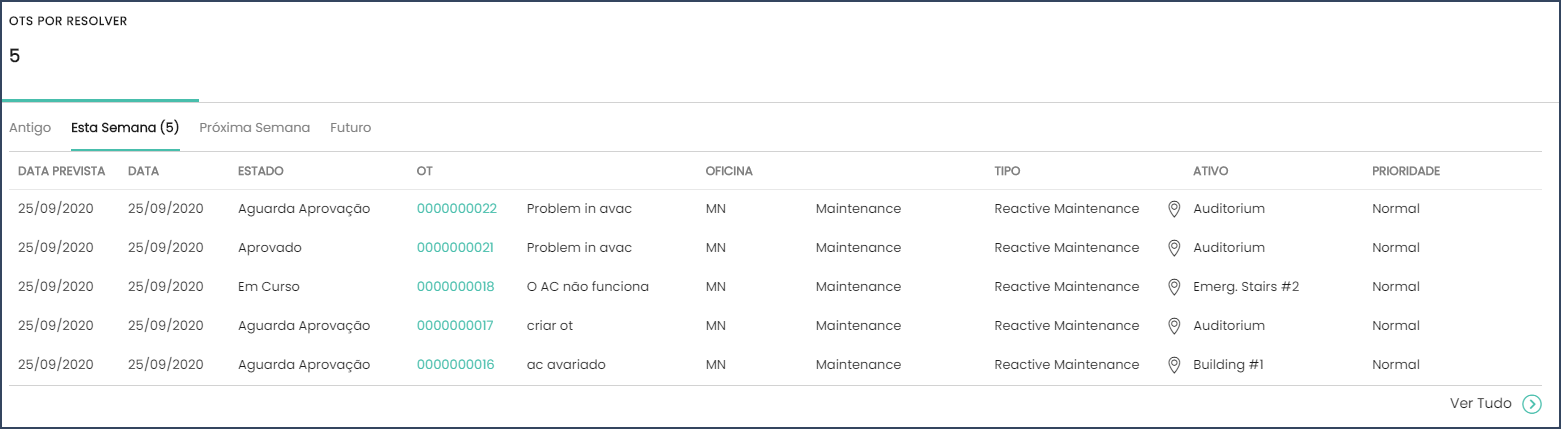Click location pin icon beside Building #1

[x=1175, y=365]
